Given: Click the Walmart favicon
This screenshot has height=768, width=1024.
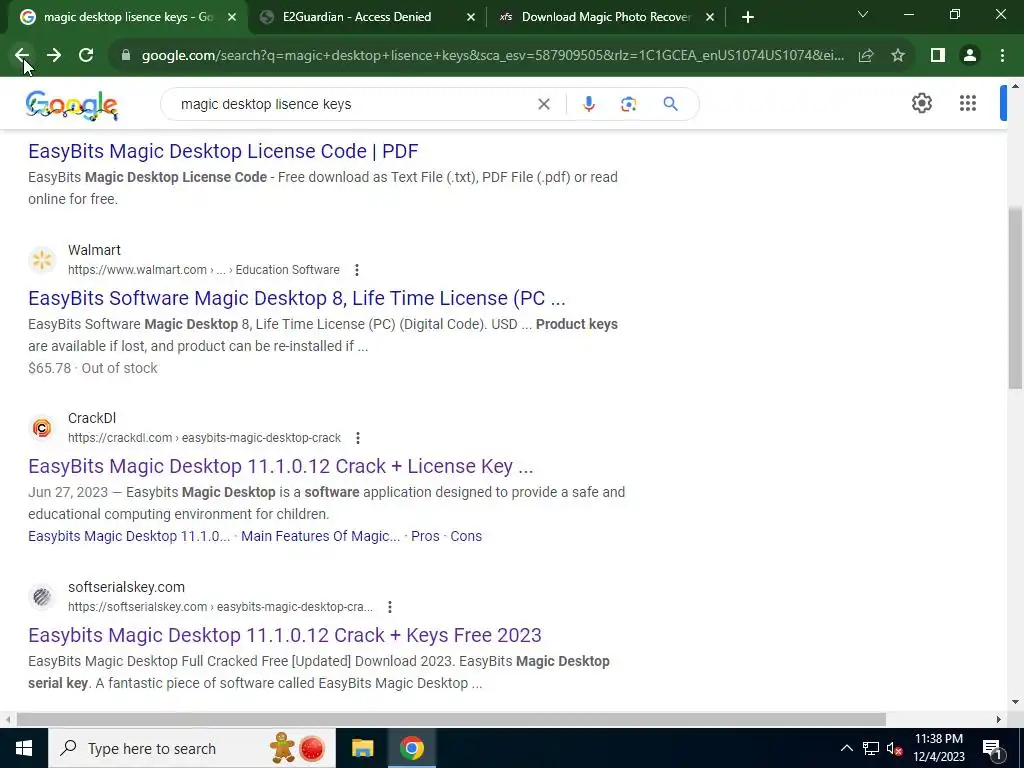Looking at the screenshot, I should tap(42, 260).
